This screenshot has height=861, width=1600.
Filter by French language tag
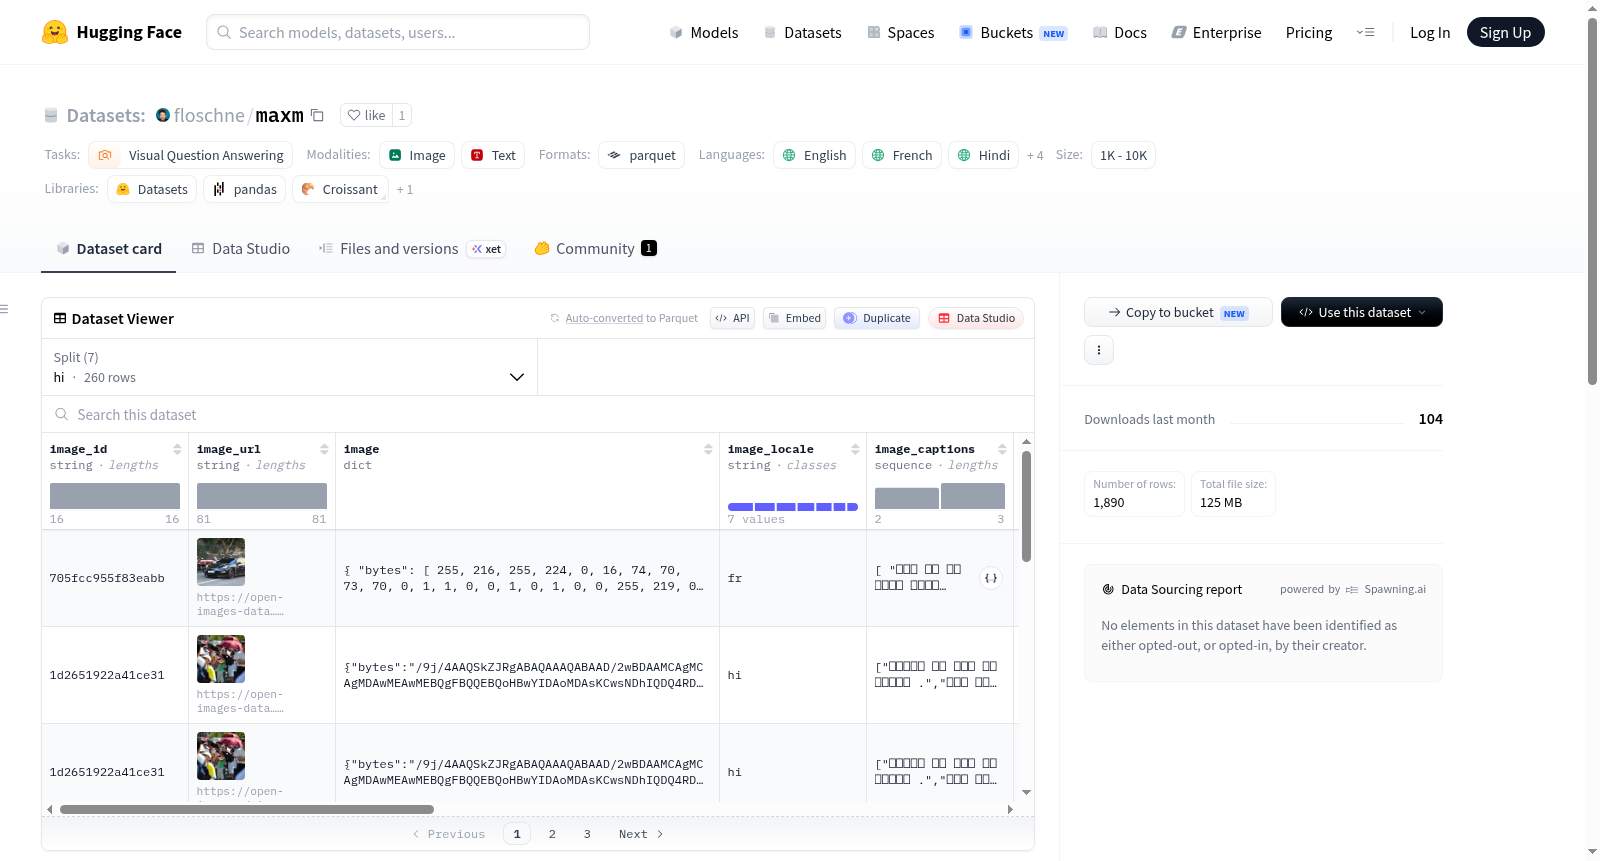pyautogui.click(x=902, y=155)
